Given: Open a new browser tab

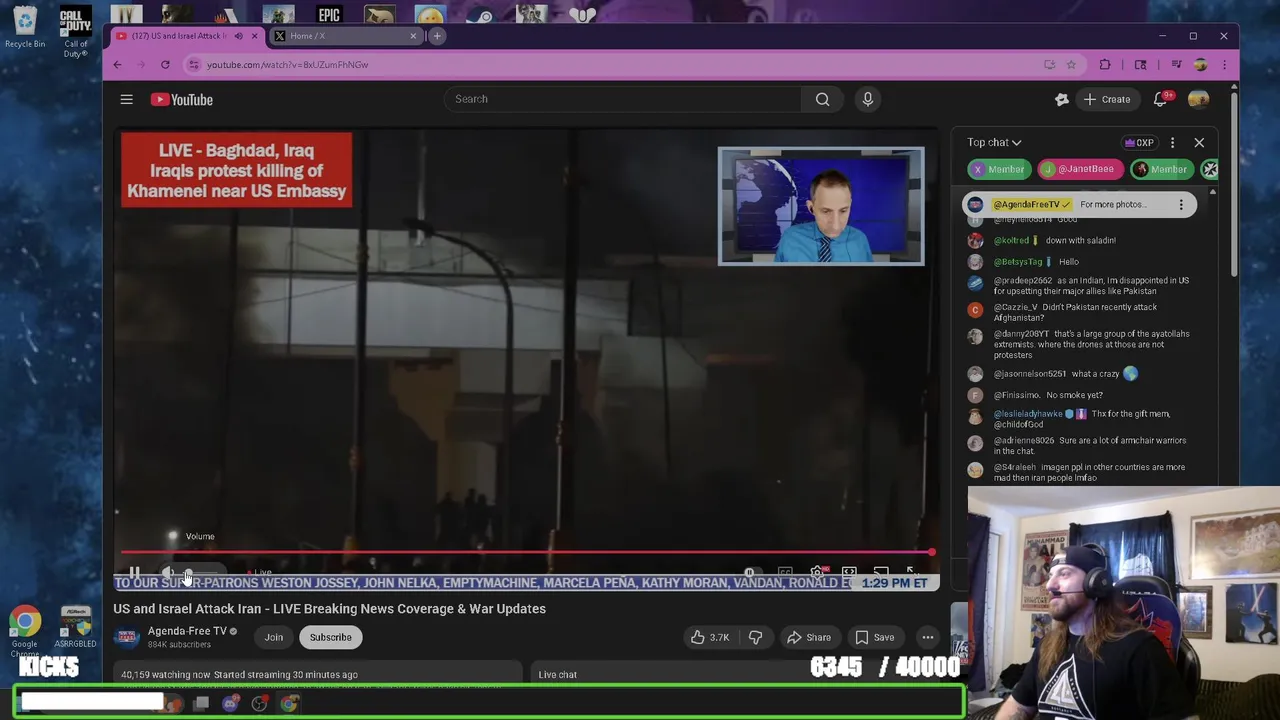Looking at the screenshot, I should pyautogui.click(x=437, y=36).
